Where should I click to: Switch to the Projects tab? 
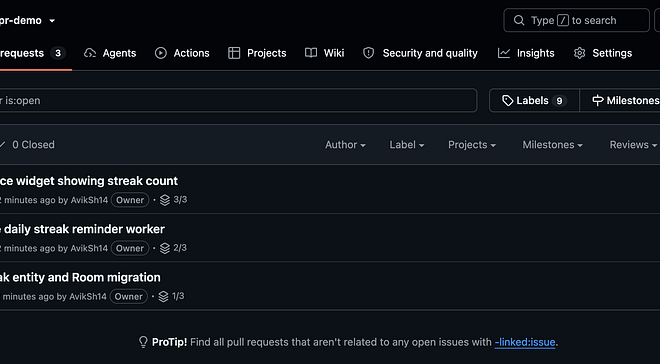pos(257,53)
